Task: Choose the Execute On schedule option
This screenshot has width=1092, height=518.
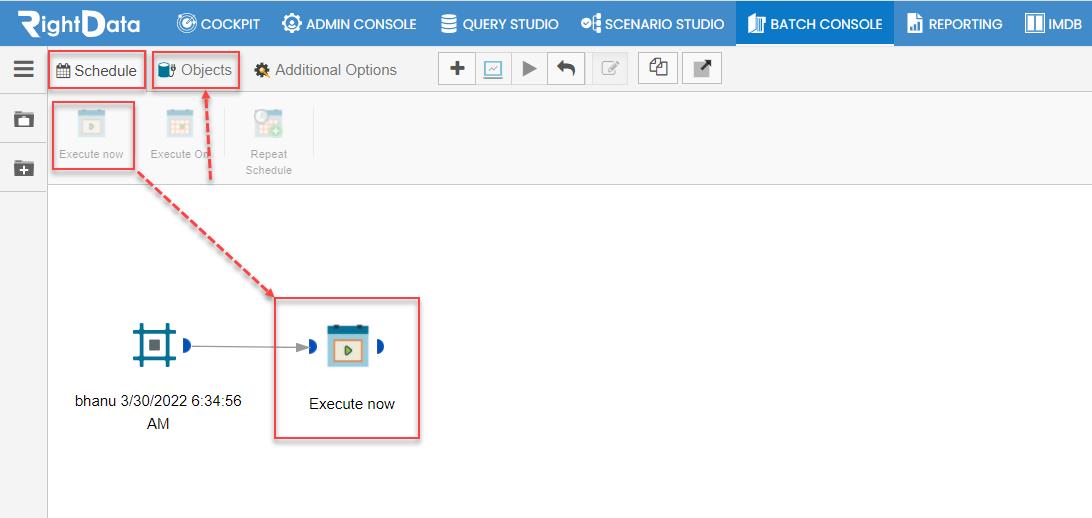Action: [x=180, y=135]
